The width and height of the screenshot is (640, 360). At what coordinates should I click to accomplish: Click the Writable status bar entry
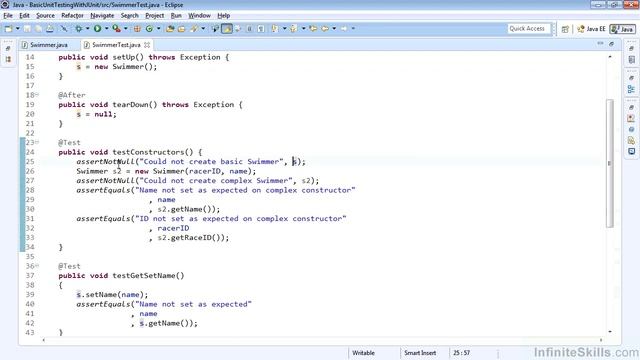pyautogui.click(x=363, y=353)
